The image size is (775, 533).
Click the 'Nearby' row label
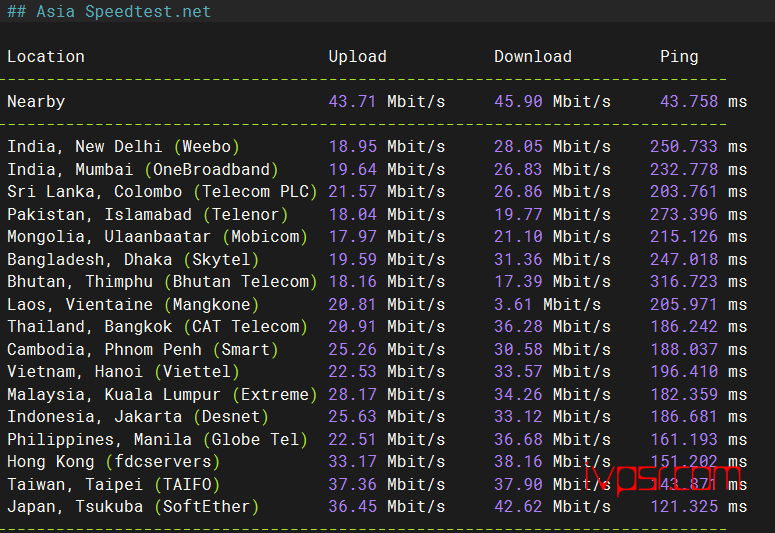(36, 102)
